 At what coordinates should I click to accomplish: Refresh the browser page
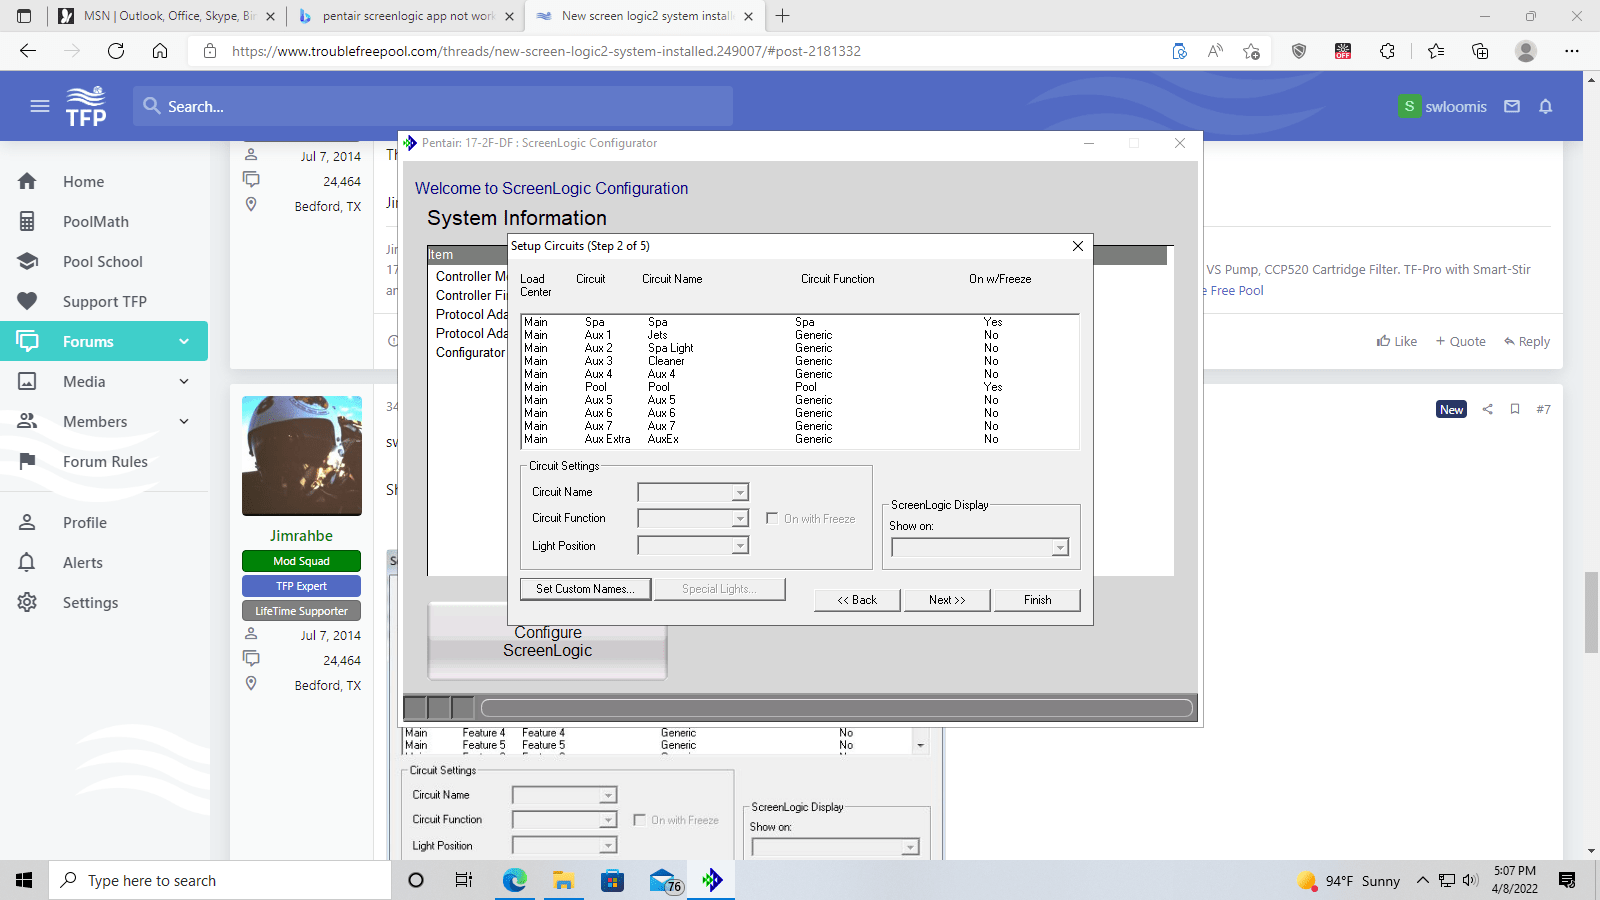click(x=116, y=51)
